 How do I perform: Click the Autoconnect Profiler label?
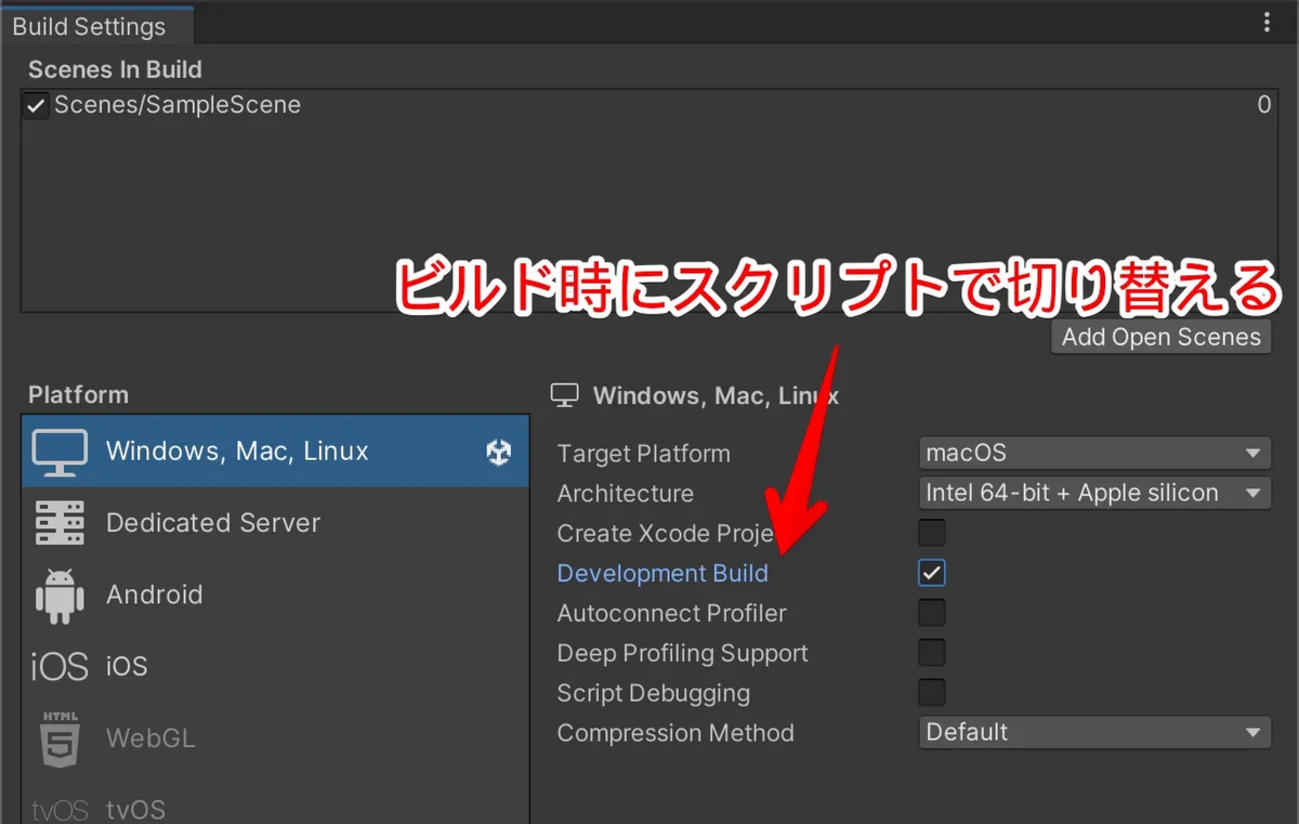point(671,613)
